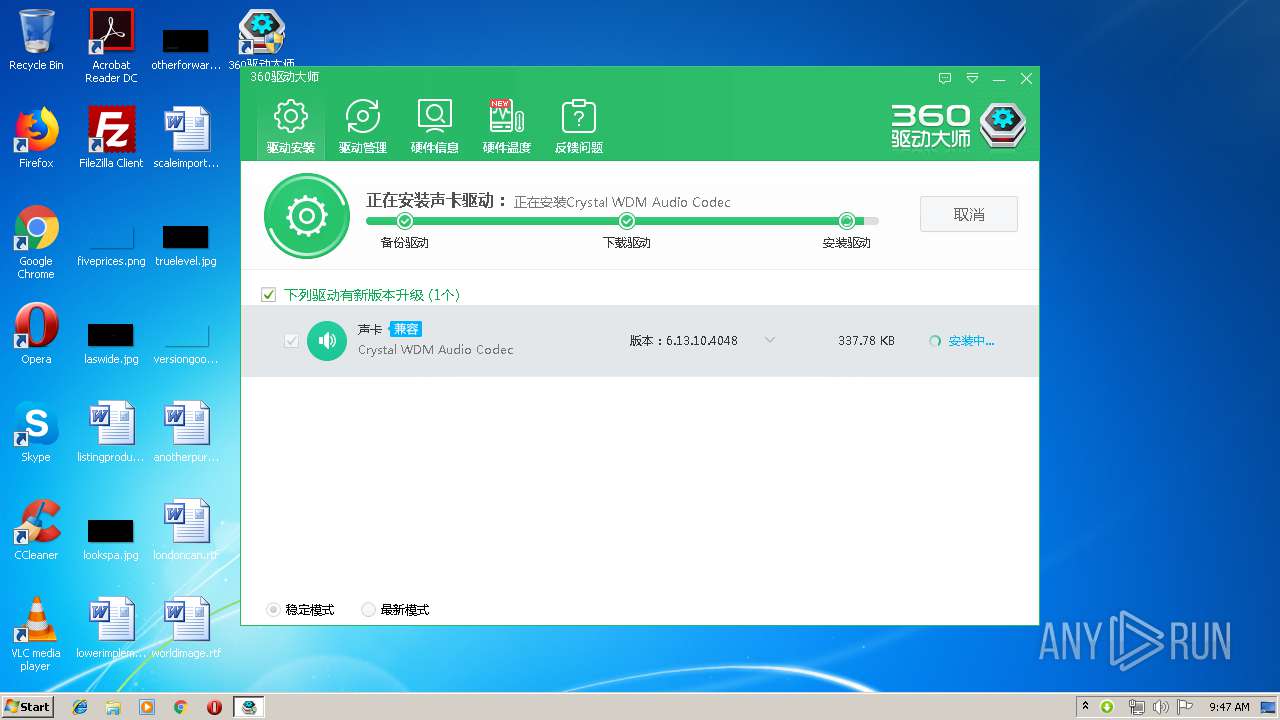1280x720 pixels.
Task: Click the 版本：6.13.10.4048 version text
Action: [x=684, y=341]
